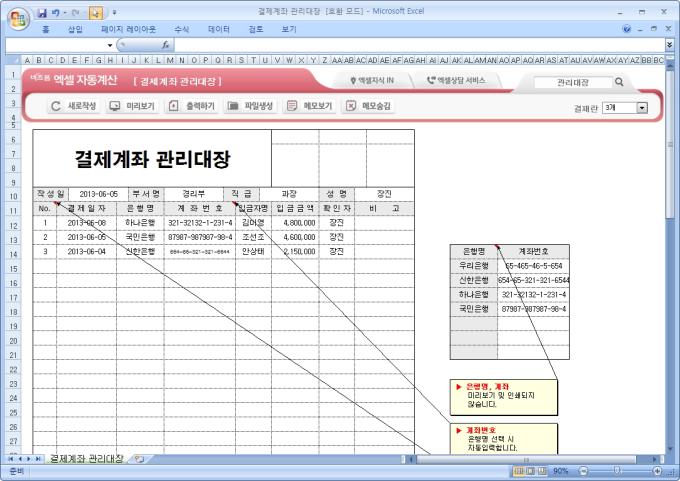Switch to Page Break Preview
The height and width of the screenshot is (481, 680).
click(542, 471)
